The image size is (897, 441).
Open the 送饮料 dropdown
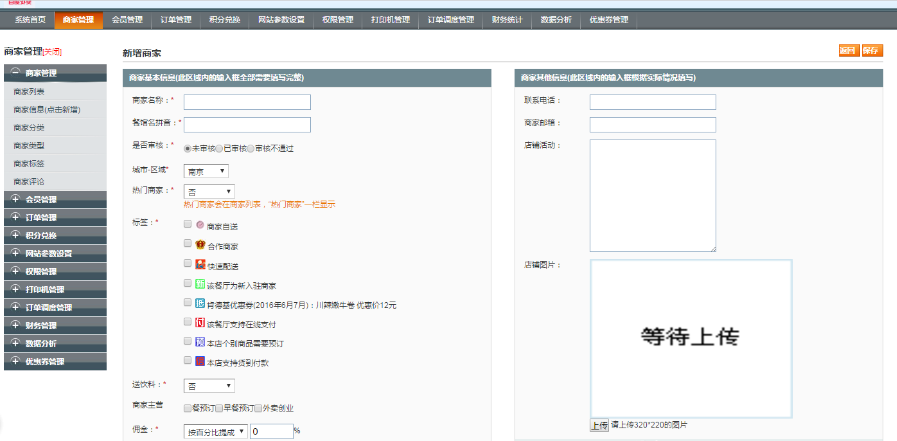209,386
